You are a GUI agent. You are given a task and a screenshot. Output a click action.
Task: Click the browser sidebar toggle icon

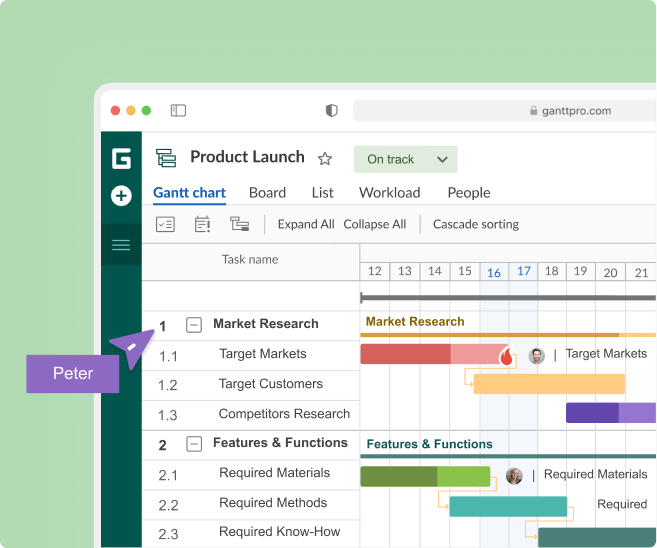click(x=178, y=111)
